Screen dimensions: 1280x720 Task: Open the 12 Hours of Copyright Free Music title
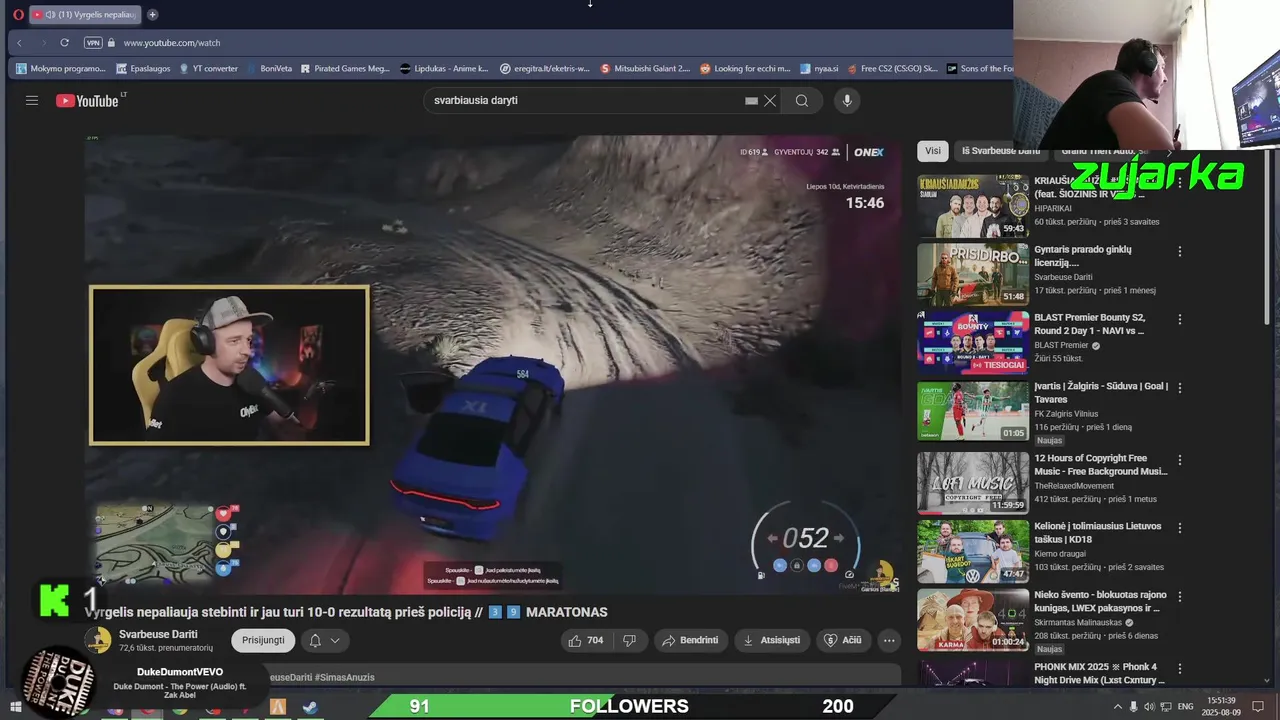pyautogui.click(x=1101, y=465)
